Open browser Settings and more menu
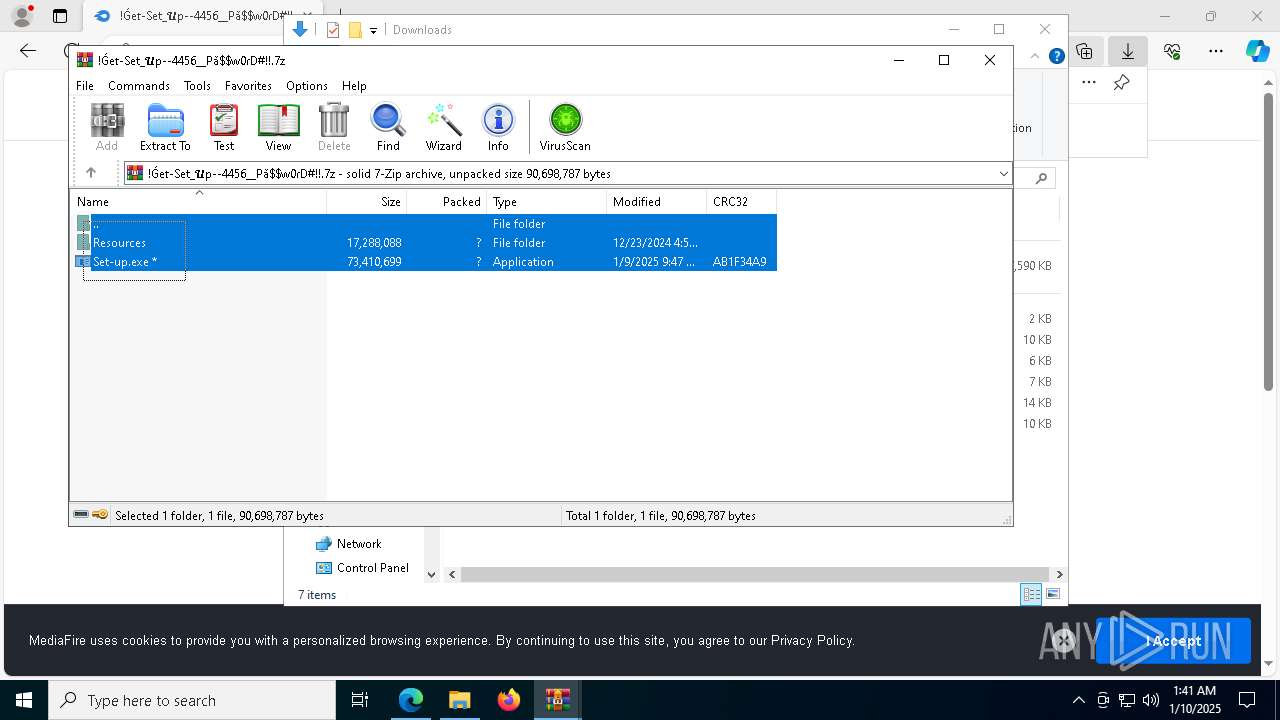The image size is (1280, 720). (1216, 51)
